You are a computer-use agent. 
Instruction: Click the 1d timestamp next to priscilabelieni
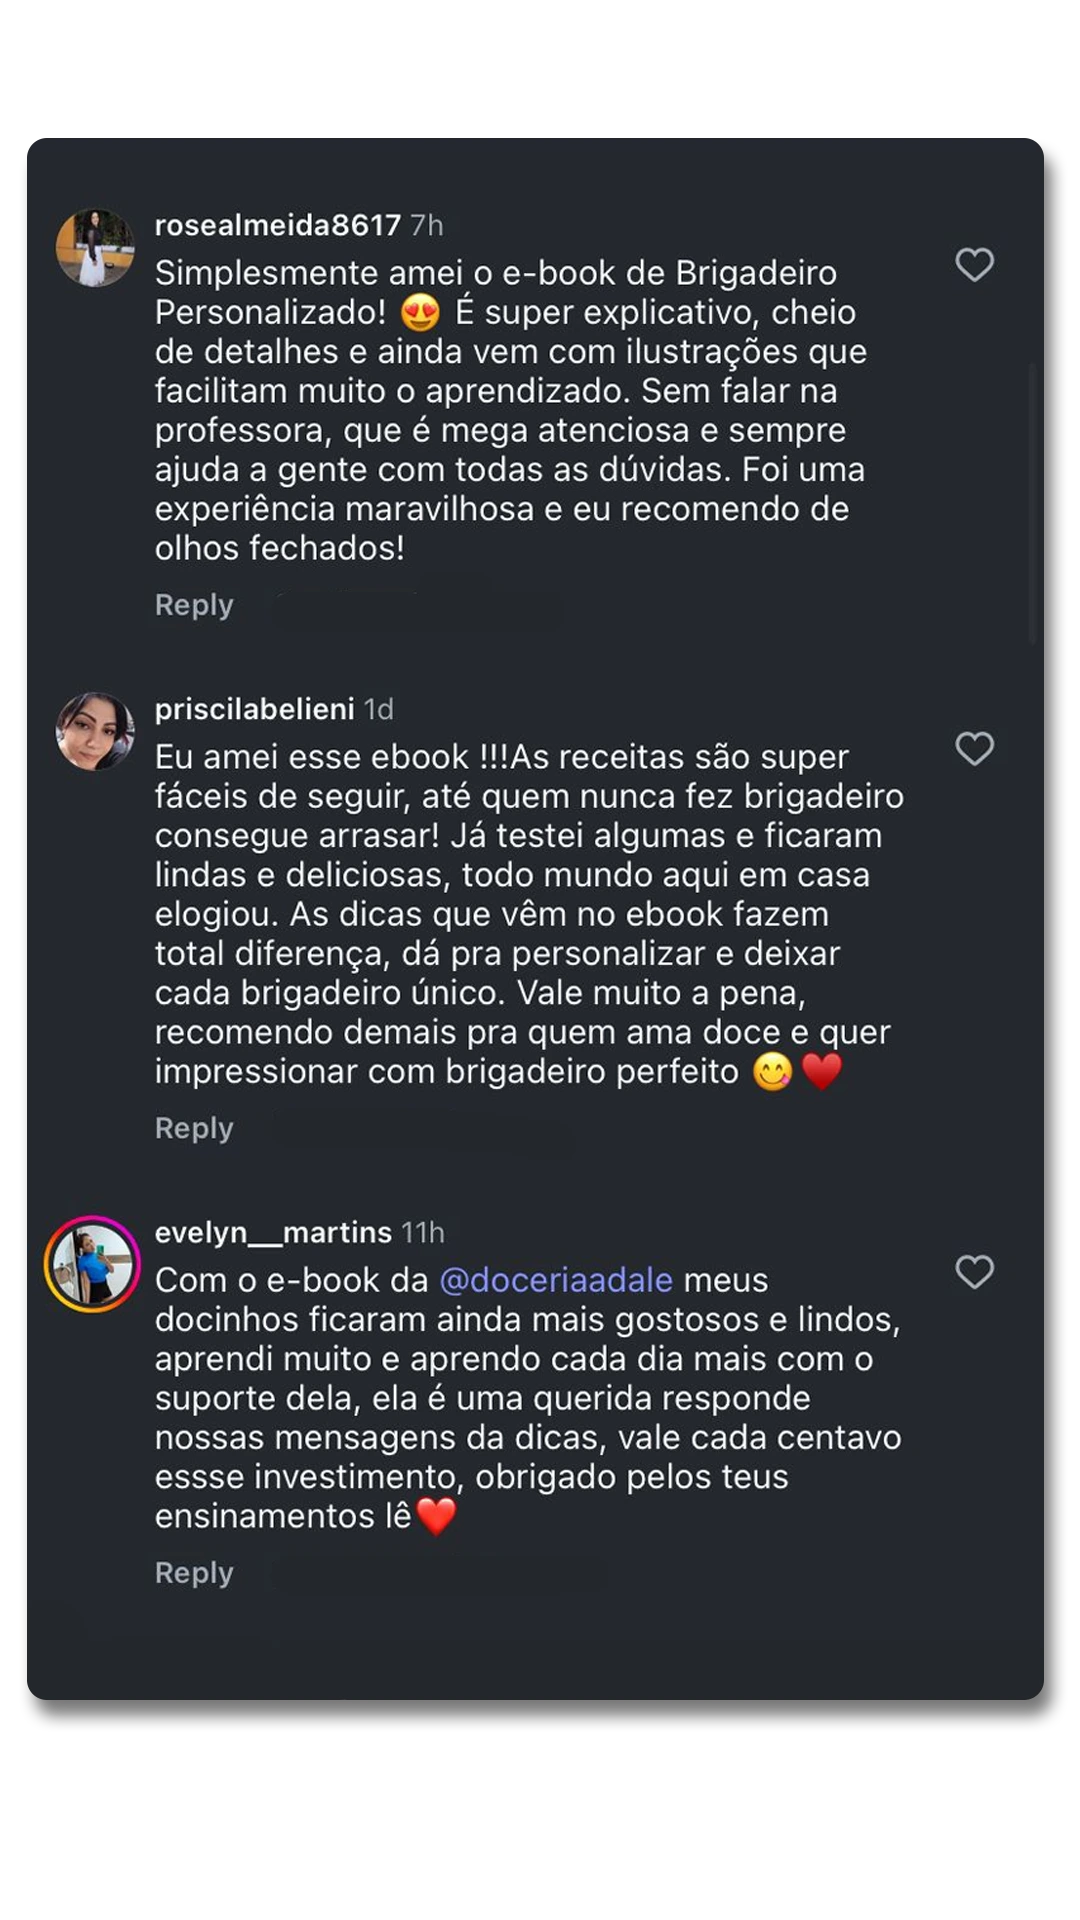(x=379, y=709)
